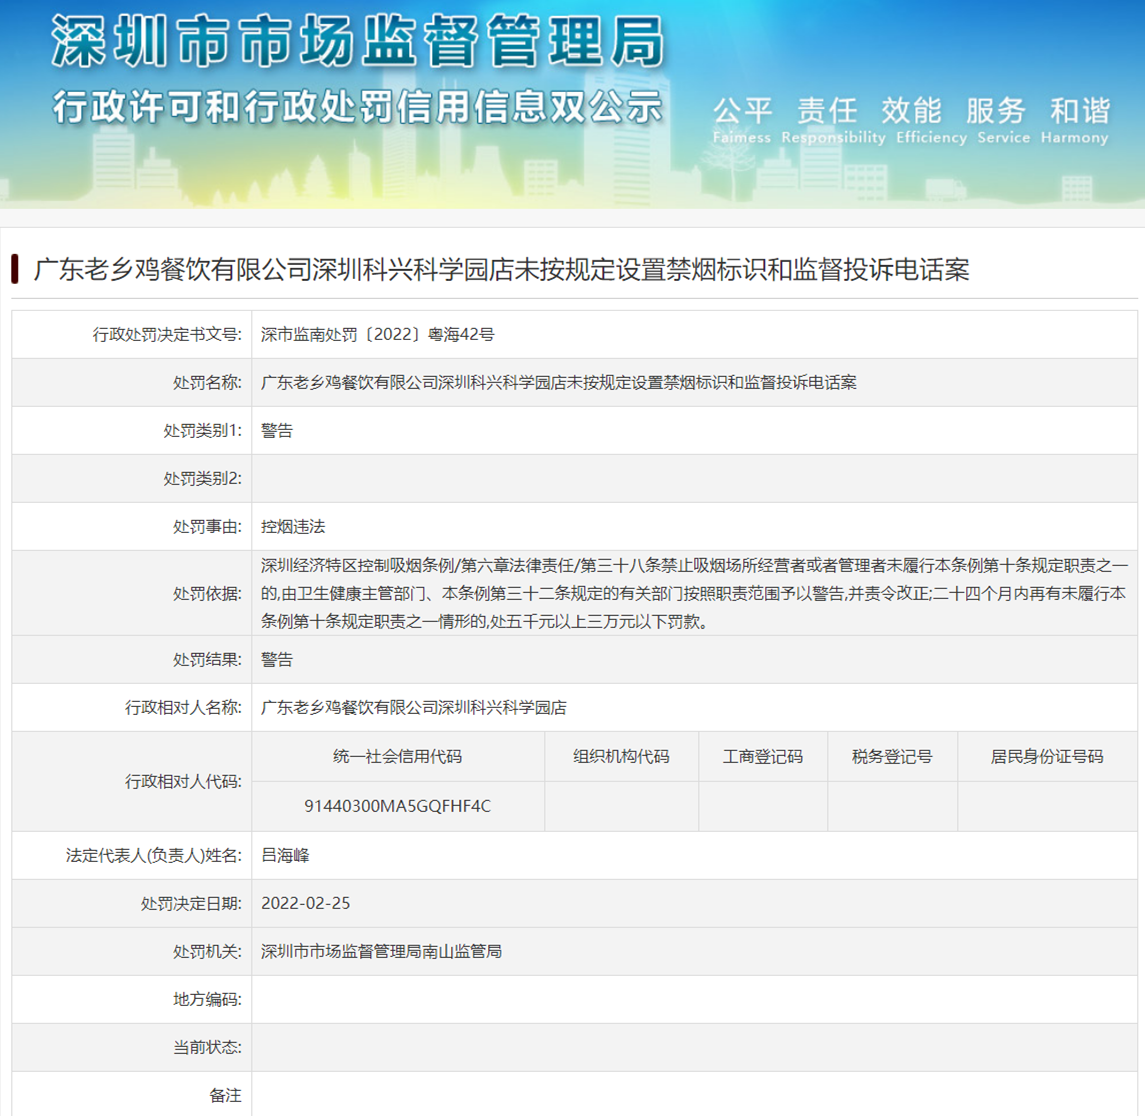Click the 行政相对人名称 label
The width and height of the screenshot is (1145, 1116).
pyautogui.click(x=183, y=708)
